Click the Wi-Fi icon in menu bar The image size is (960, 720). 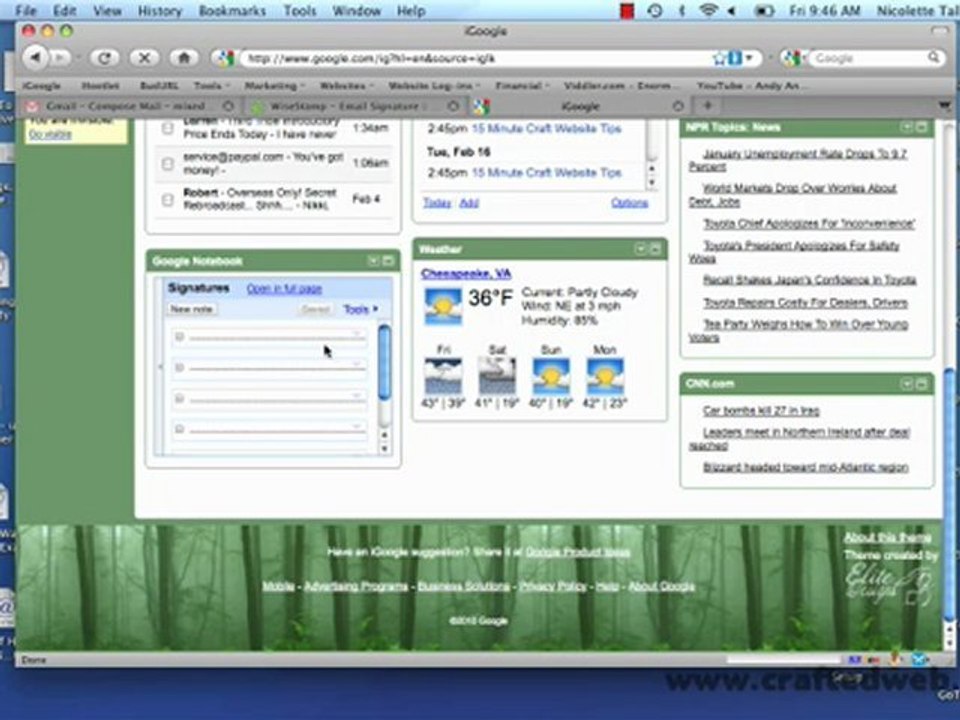click(x=708, y=10)
